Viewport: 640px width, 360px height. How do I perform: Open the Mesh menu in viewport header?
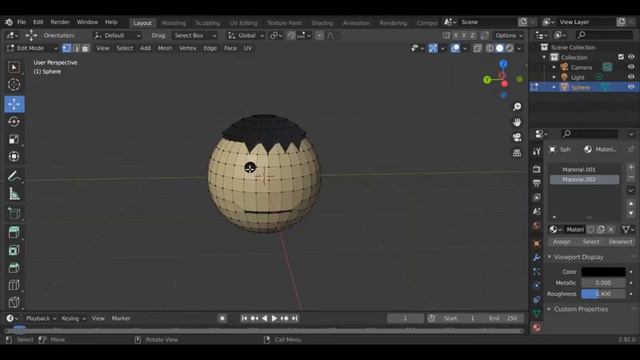164,48
